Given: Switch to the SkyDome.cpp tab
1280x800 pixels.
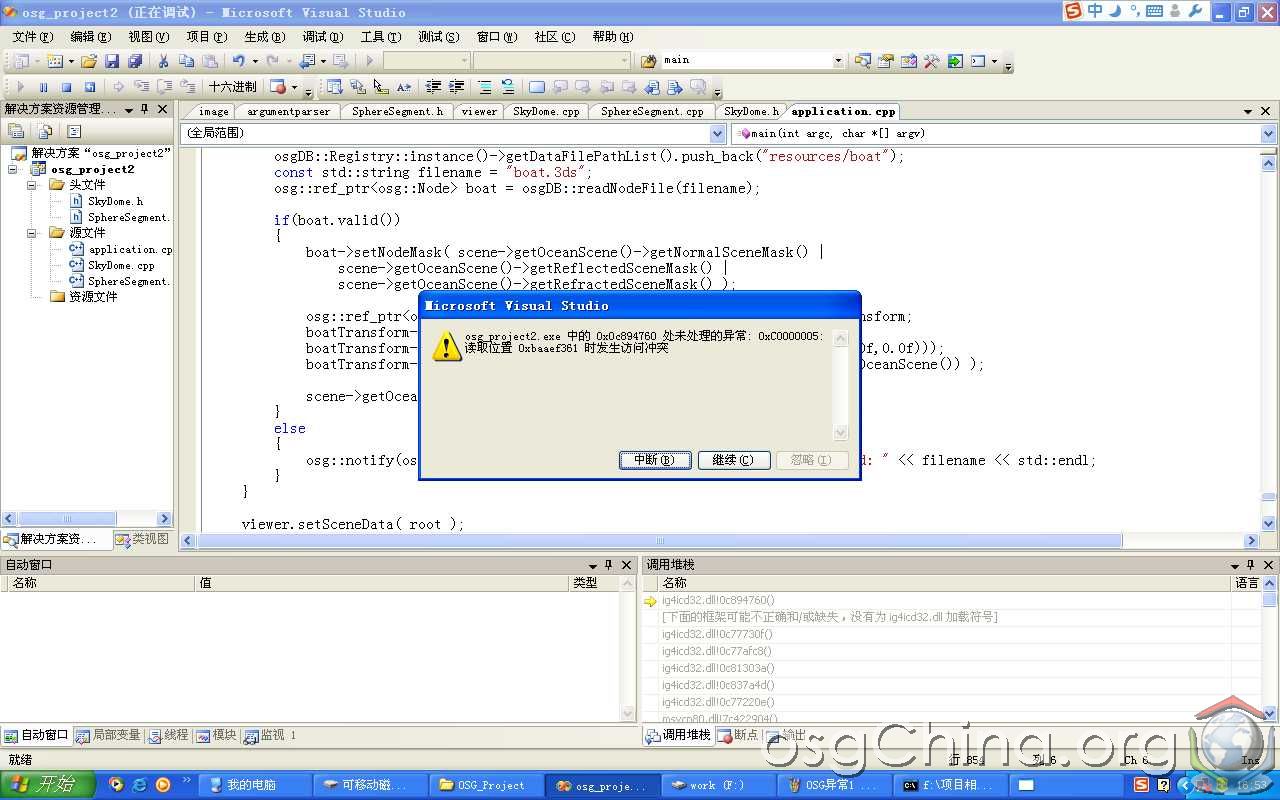Looking at the screenshot, I should pyautogui.click(x=546, y=111).
